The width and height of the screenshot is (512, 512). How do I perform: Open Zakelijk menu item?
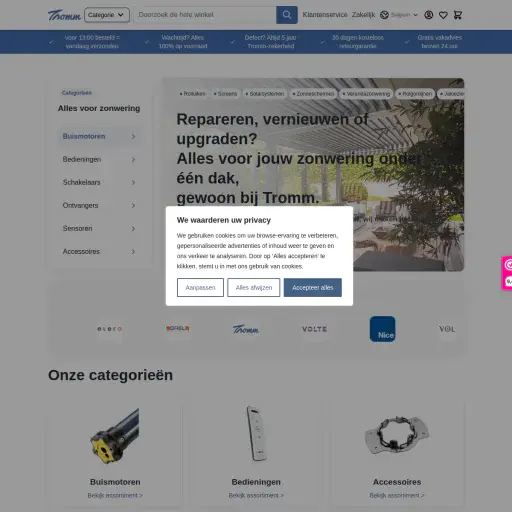(363, 15)
